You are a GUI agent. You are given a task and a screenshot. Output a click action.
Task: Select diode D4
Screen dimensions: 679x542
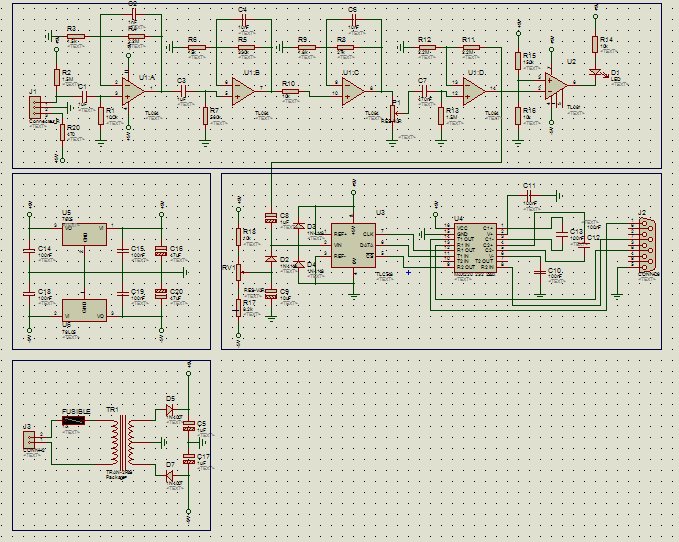pyautogui.click(x=299, y=265)
